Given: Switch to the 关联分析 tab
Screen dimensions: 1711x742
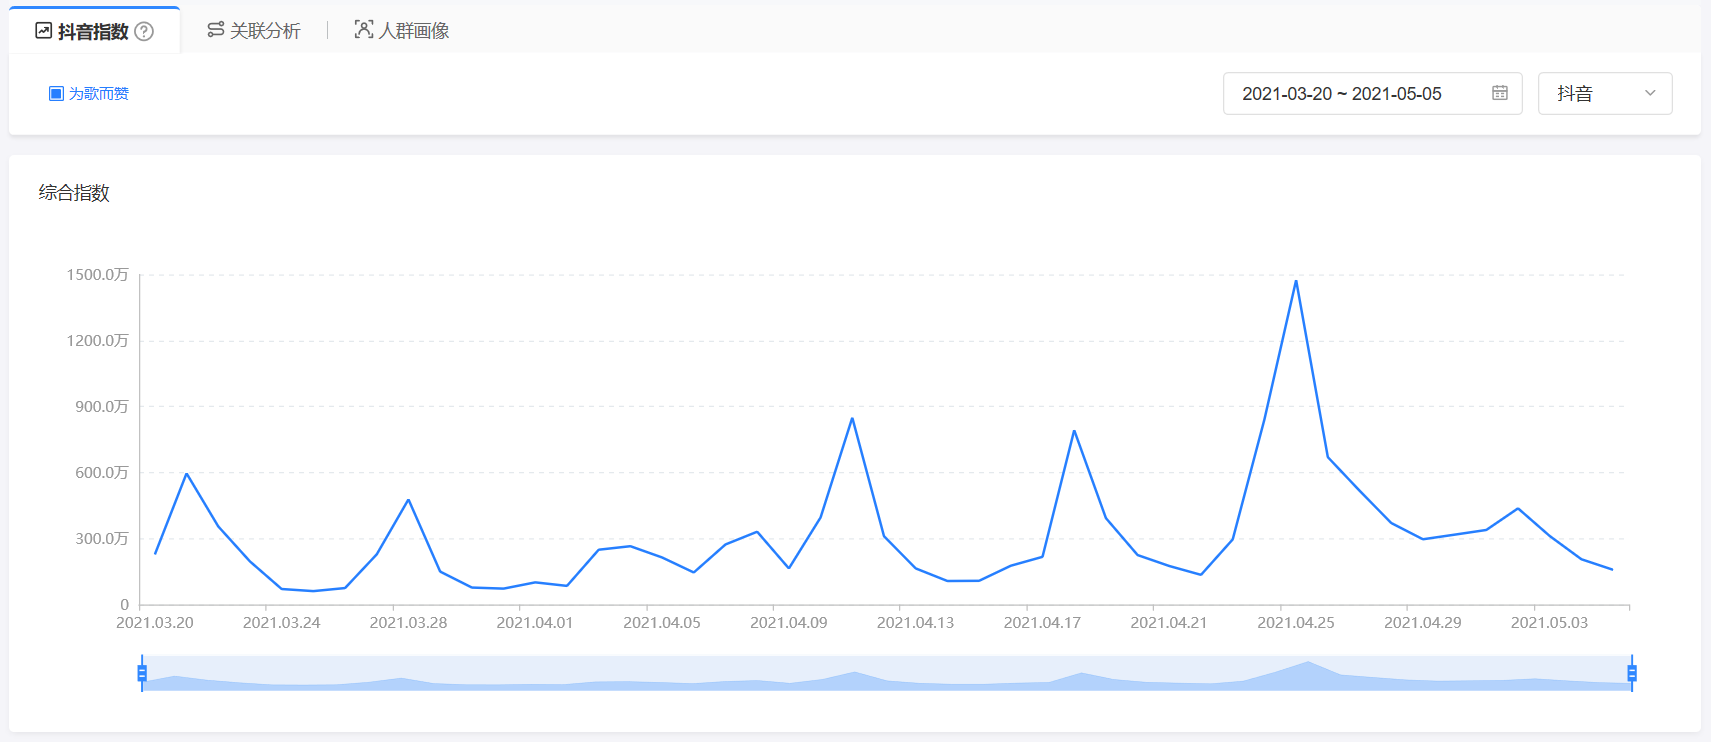Looking at the screenshot, I should [x=265, y=31].
